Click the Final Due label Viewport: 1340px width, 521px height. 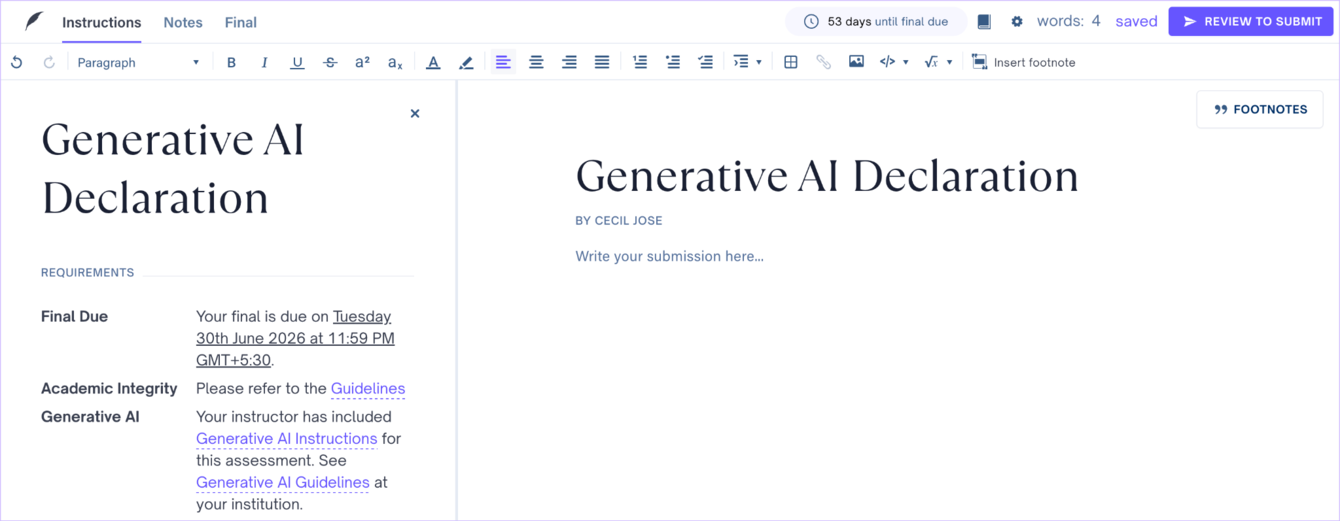(x=74, y=316)
